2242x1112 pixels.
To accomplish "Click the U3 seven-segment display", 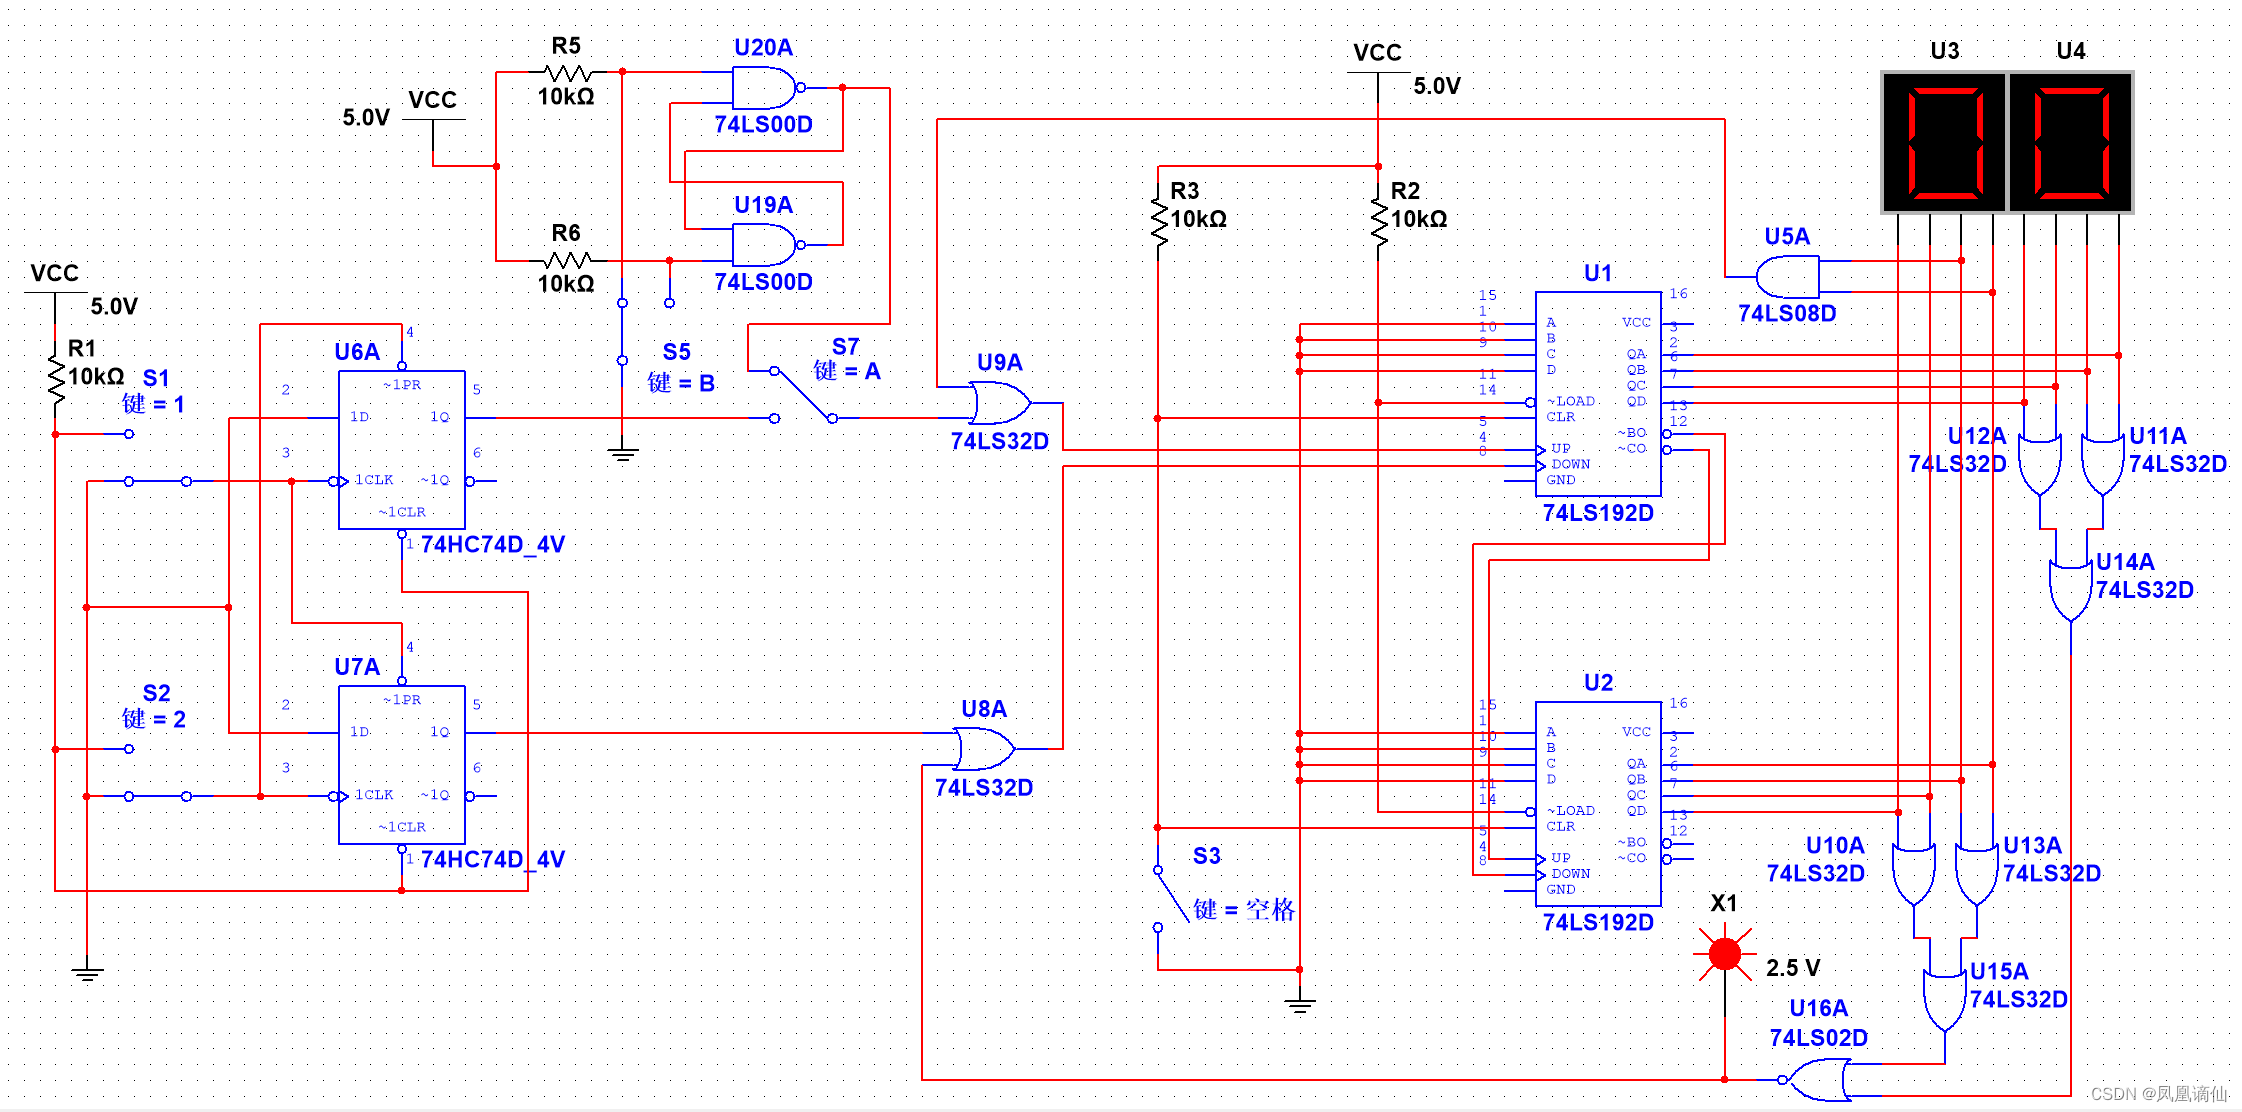I will tap(1945, 141).
